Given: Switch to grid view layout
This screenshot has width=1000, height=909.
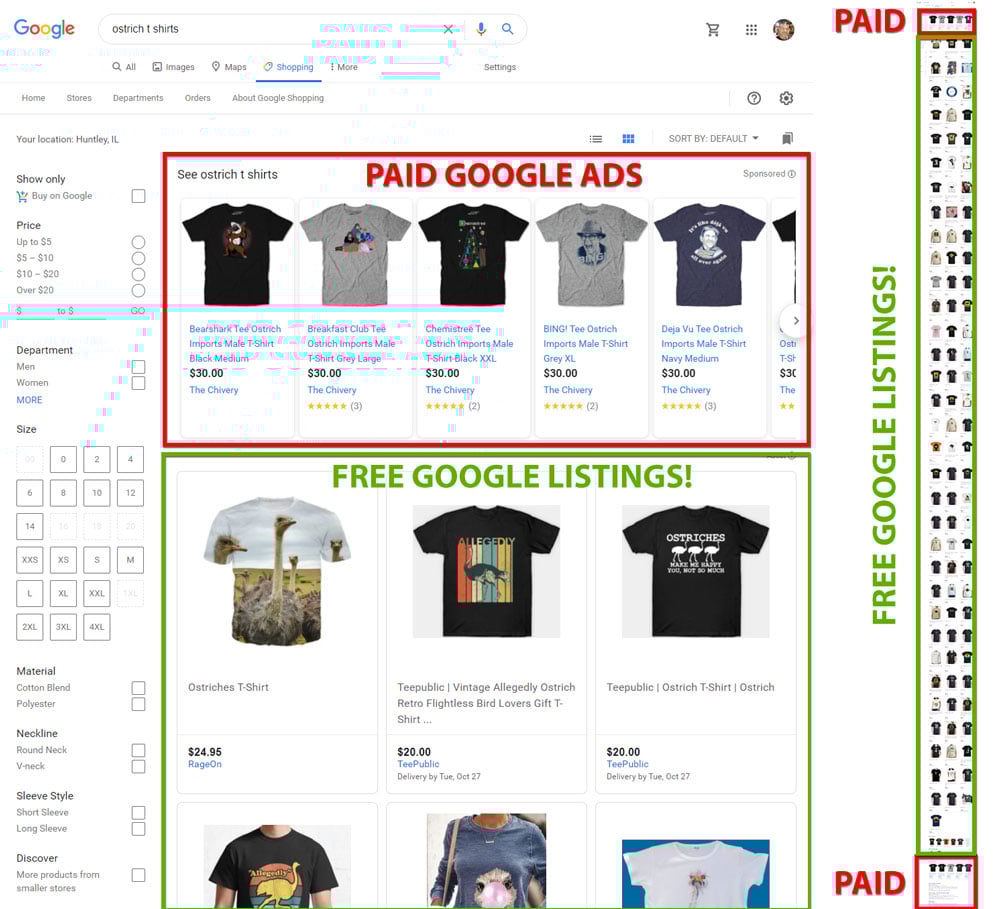Looking at the screenshot, I should pyautogui.click(x=628, y=138).
